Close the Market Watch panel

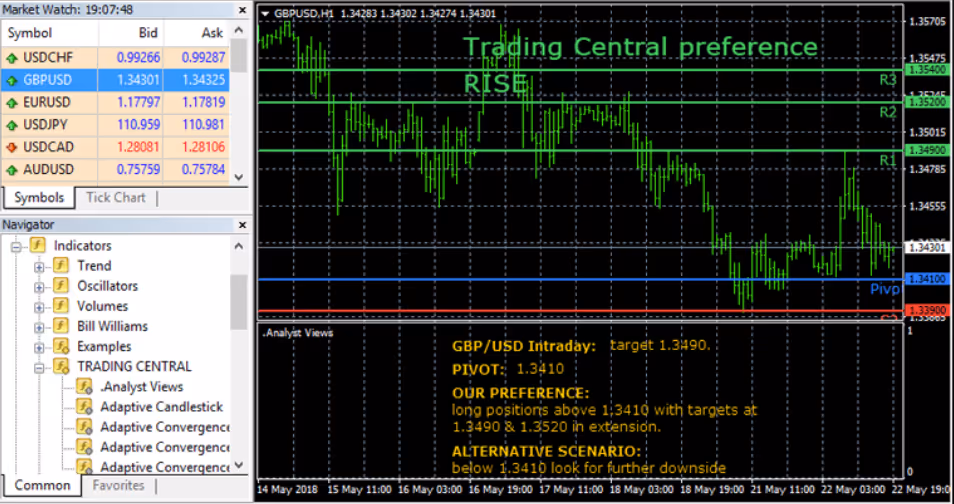[242, 10]
